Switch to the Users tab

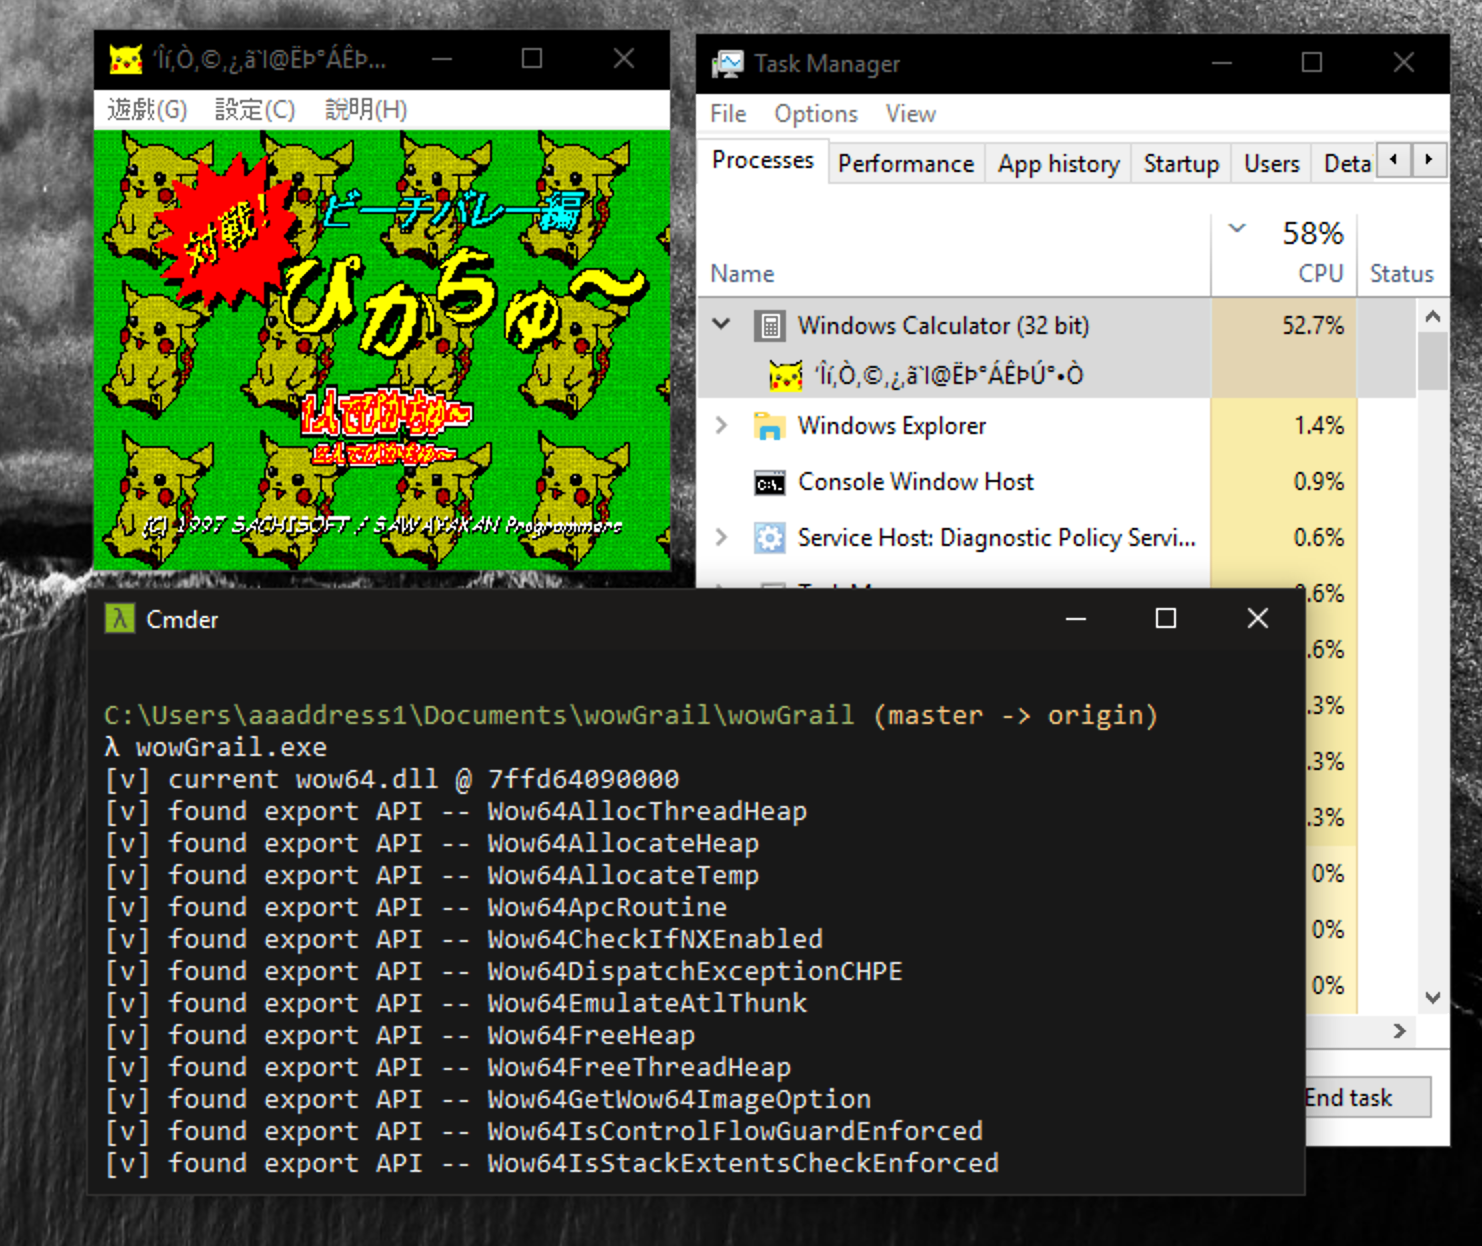click(1272, 164)
